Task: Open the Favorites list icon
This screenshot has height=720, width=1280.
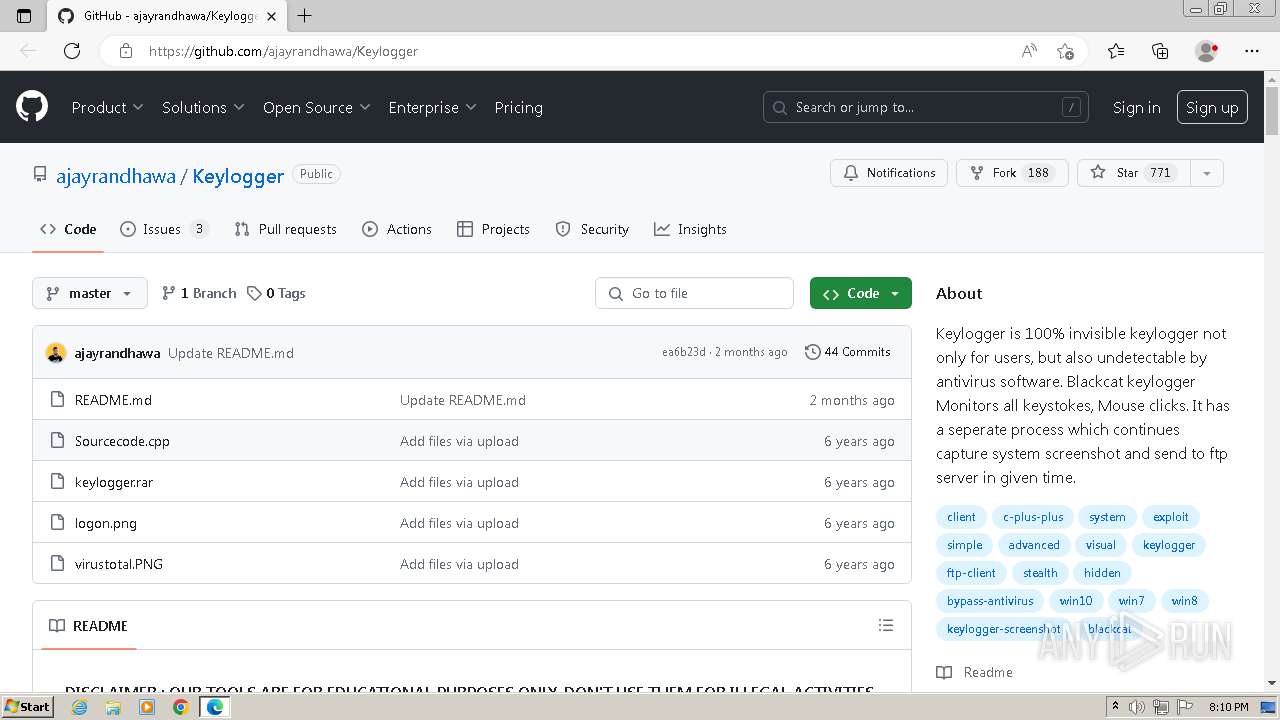Action: coord(1116,51)
